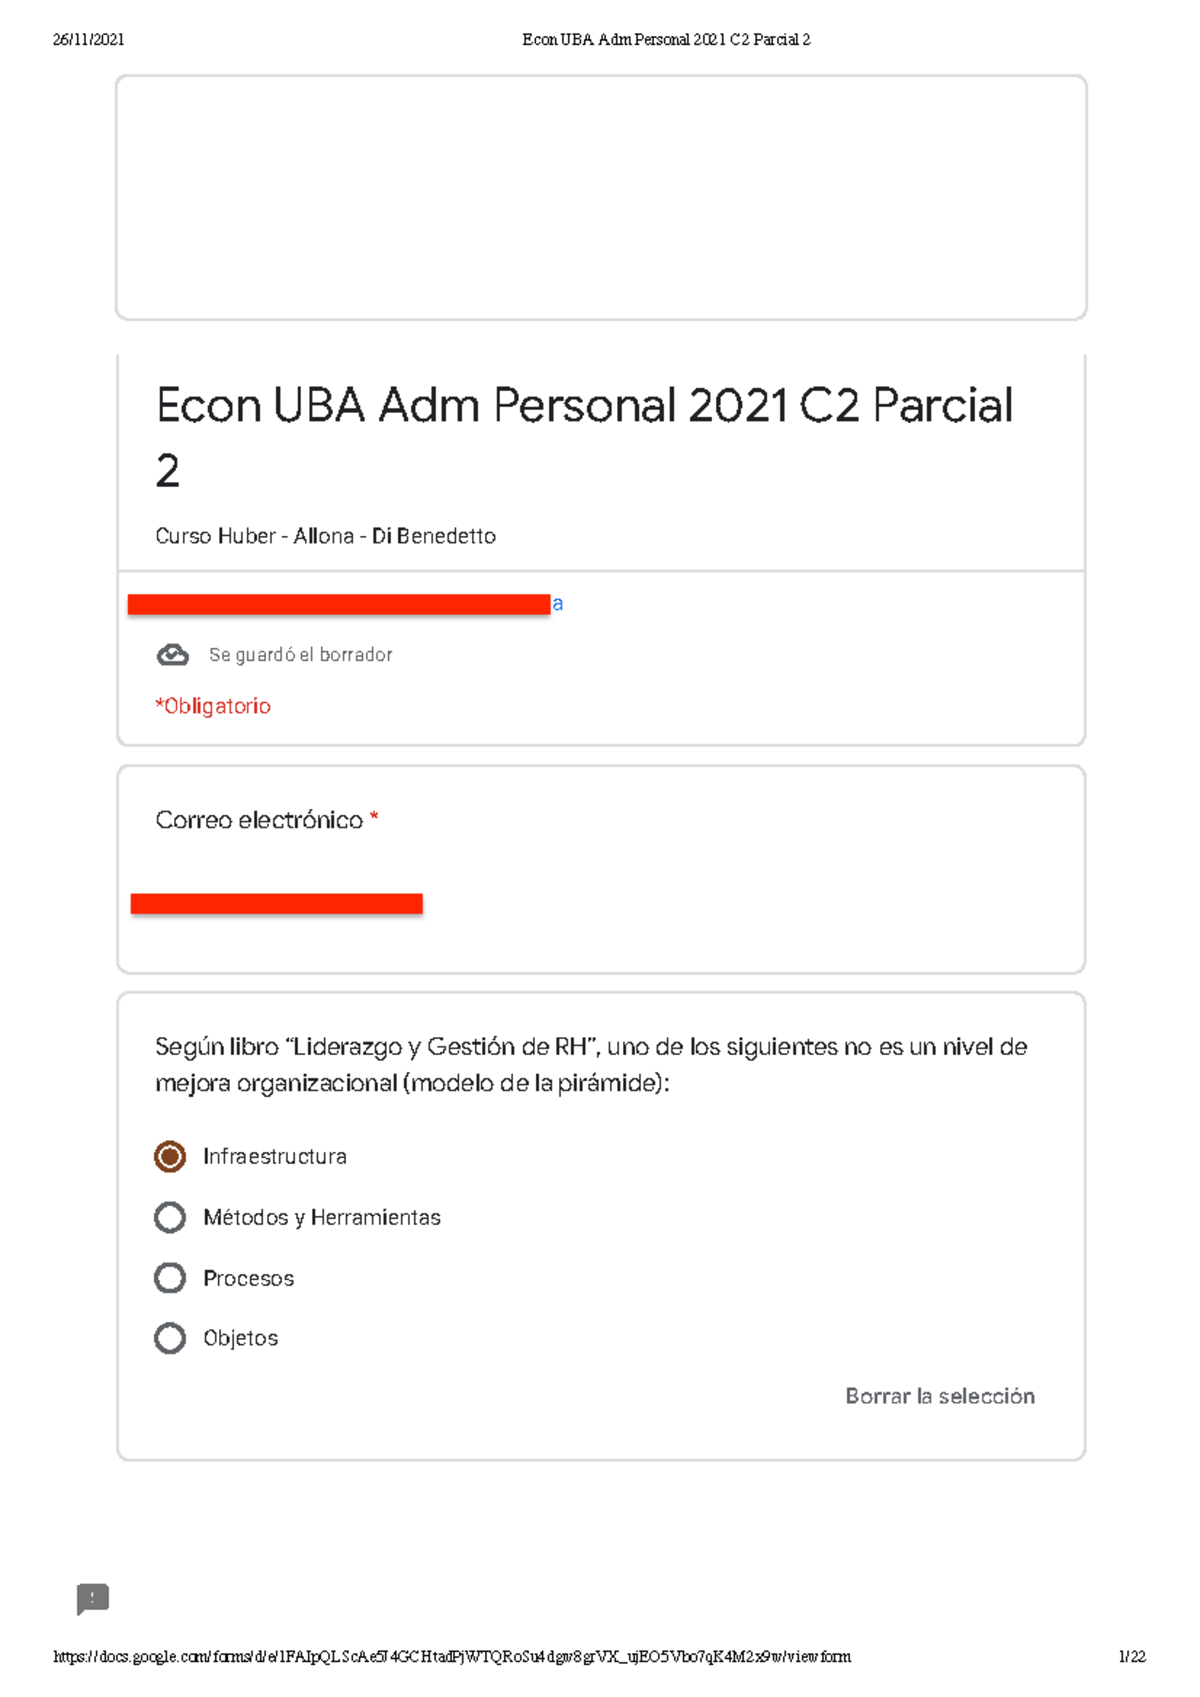This screenshot has height=1697, width=1200.
Task: Click the cloud draft-saved icon
Action: click(172, 655)
